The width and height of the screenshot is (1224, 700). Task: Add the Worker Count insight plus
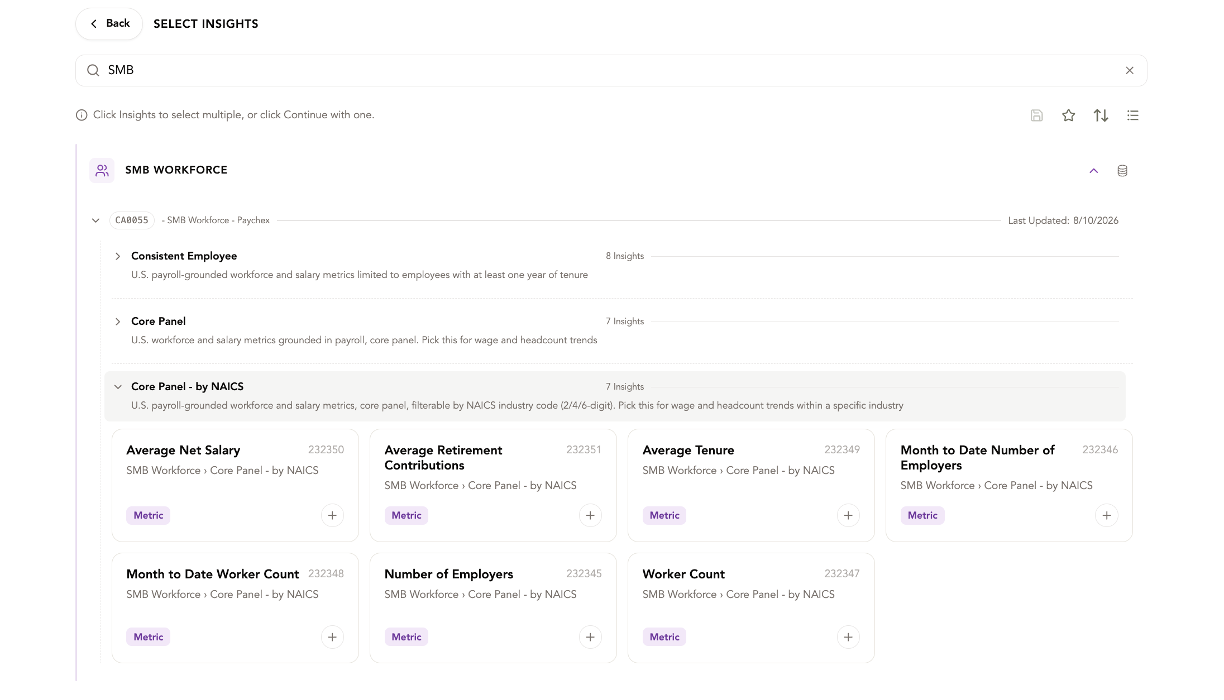point(848,636)
